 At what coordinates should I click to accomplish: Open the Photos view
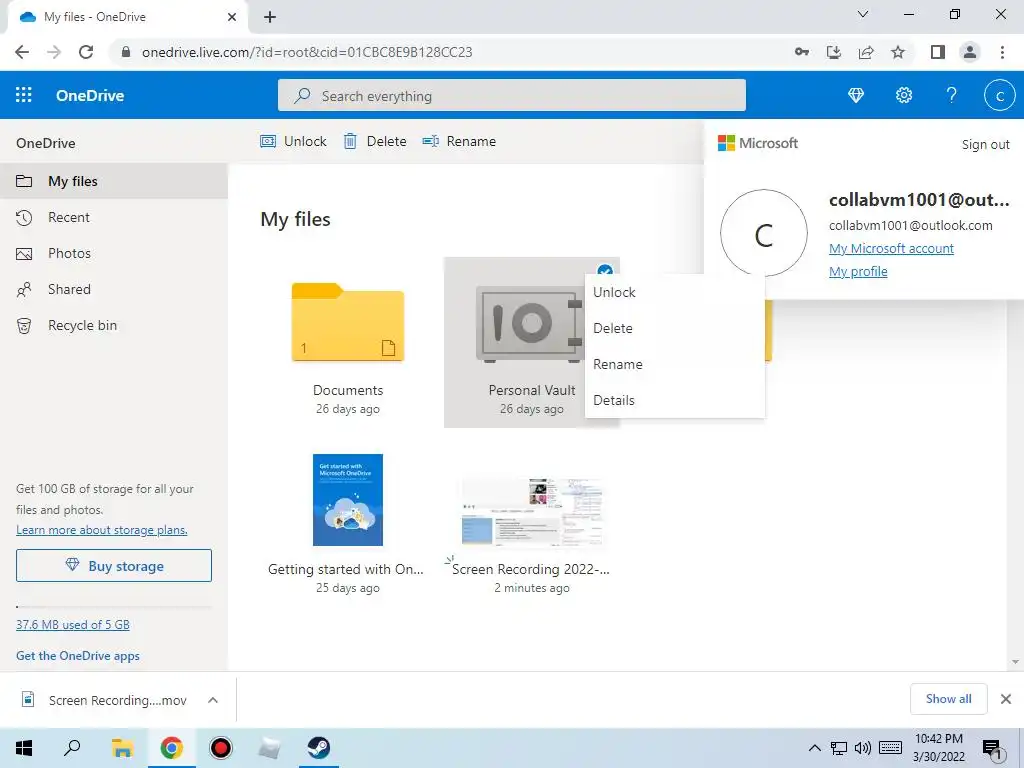coord(114,253)
